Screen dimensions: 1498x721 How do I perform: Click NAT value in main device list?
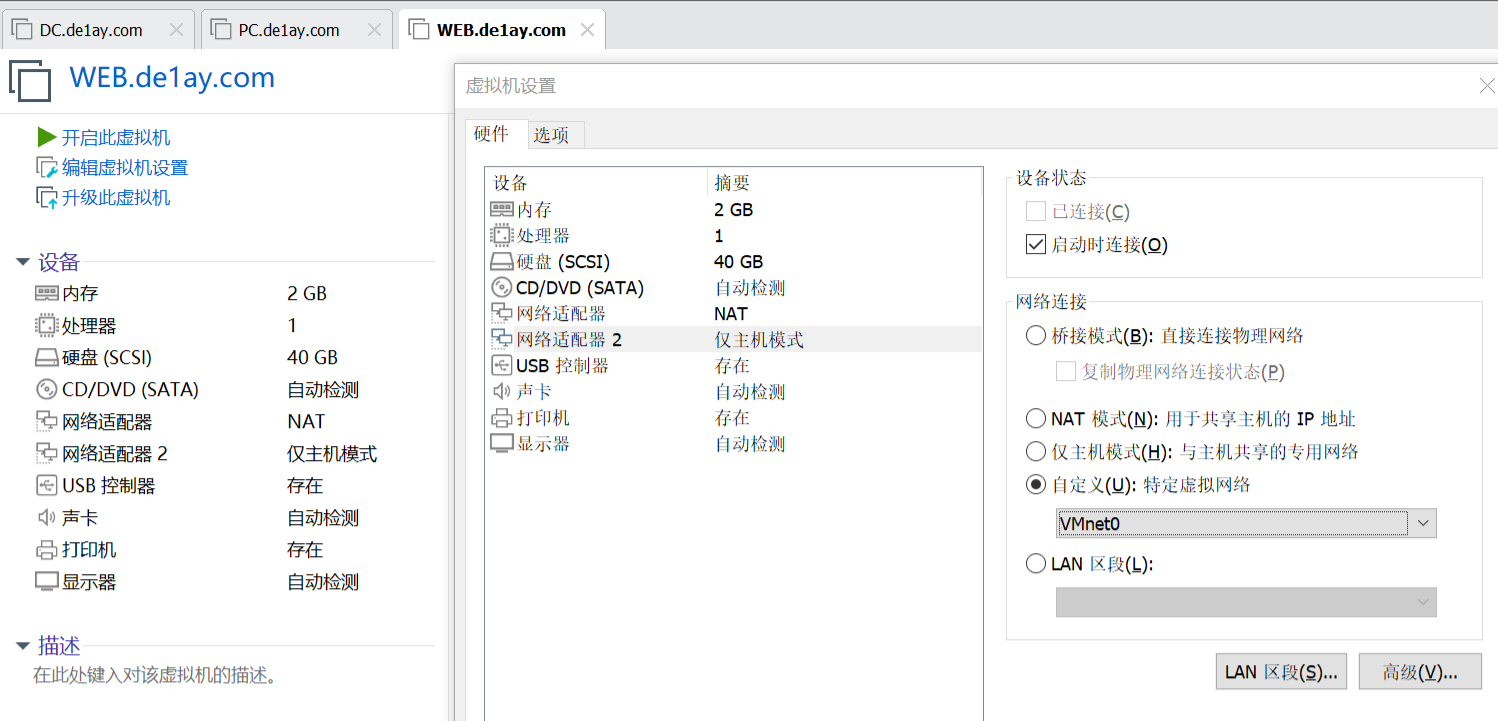click(306, 422)
